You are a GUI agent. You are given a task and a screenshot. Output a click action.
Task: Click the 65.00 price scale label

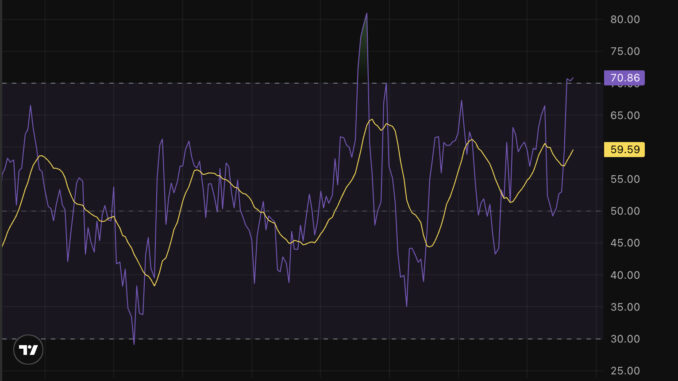pos(625,115)
